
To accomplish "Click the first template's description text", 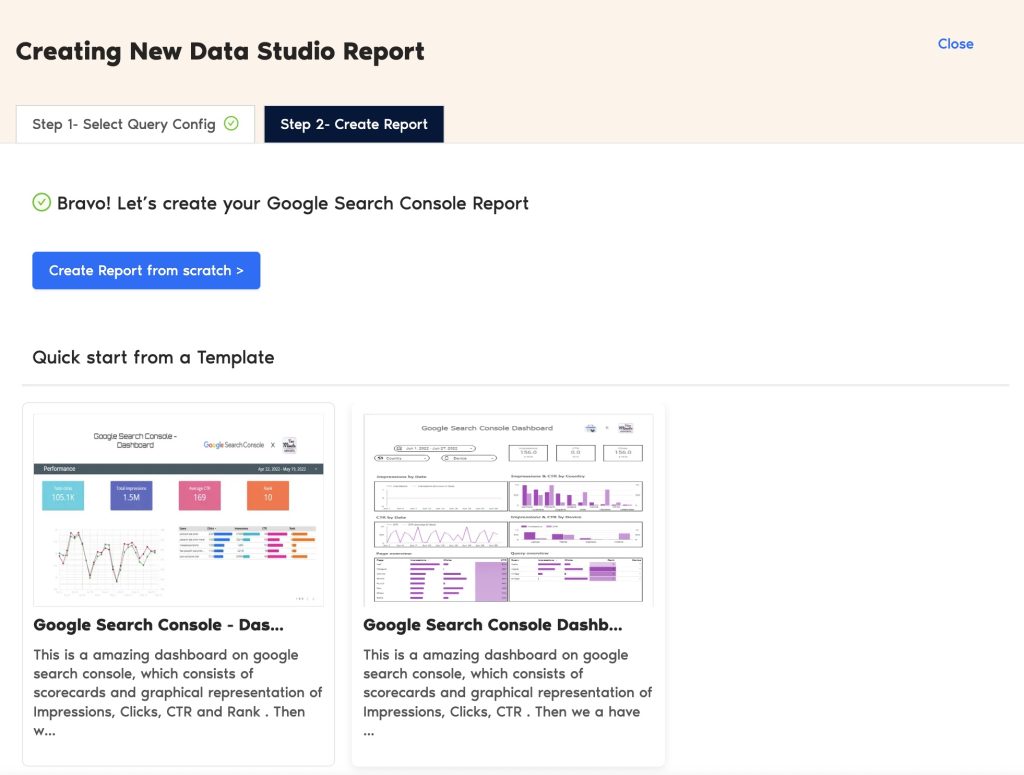I will click(178, 693).
